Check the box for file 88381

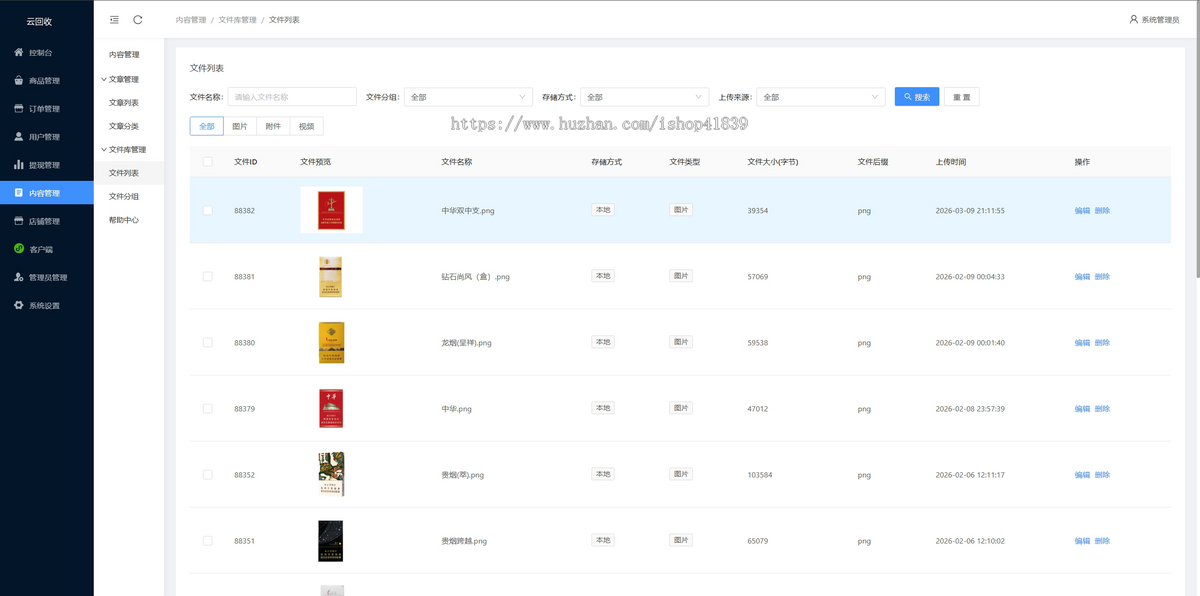pyautogui.click(x=207, y=276)
